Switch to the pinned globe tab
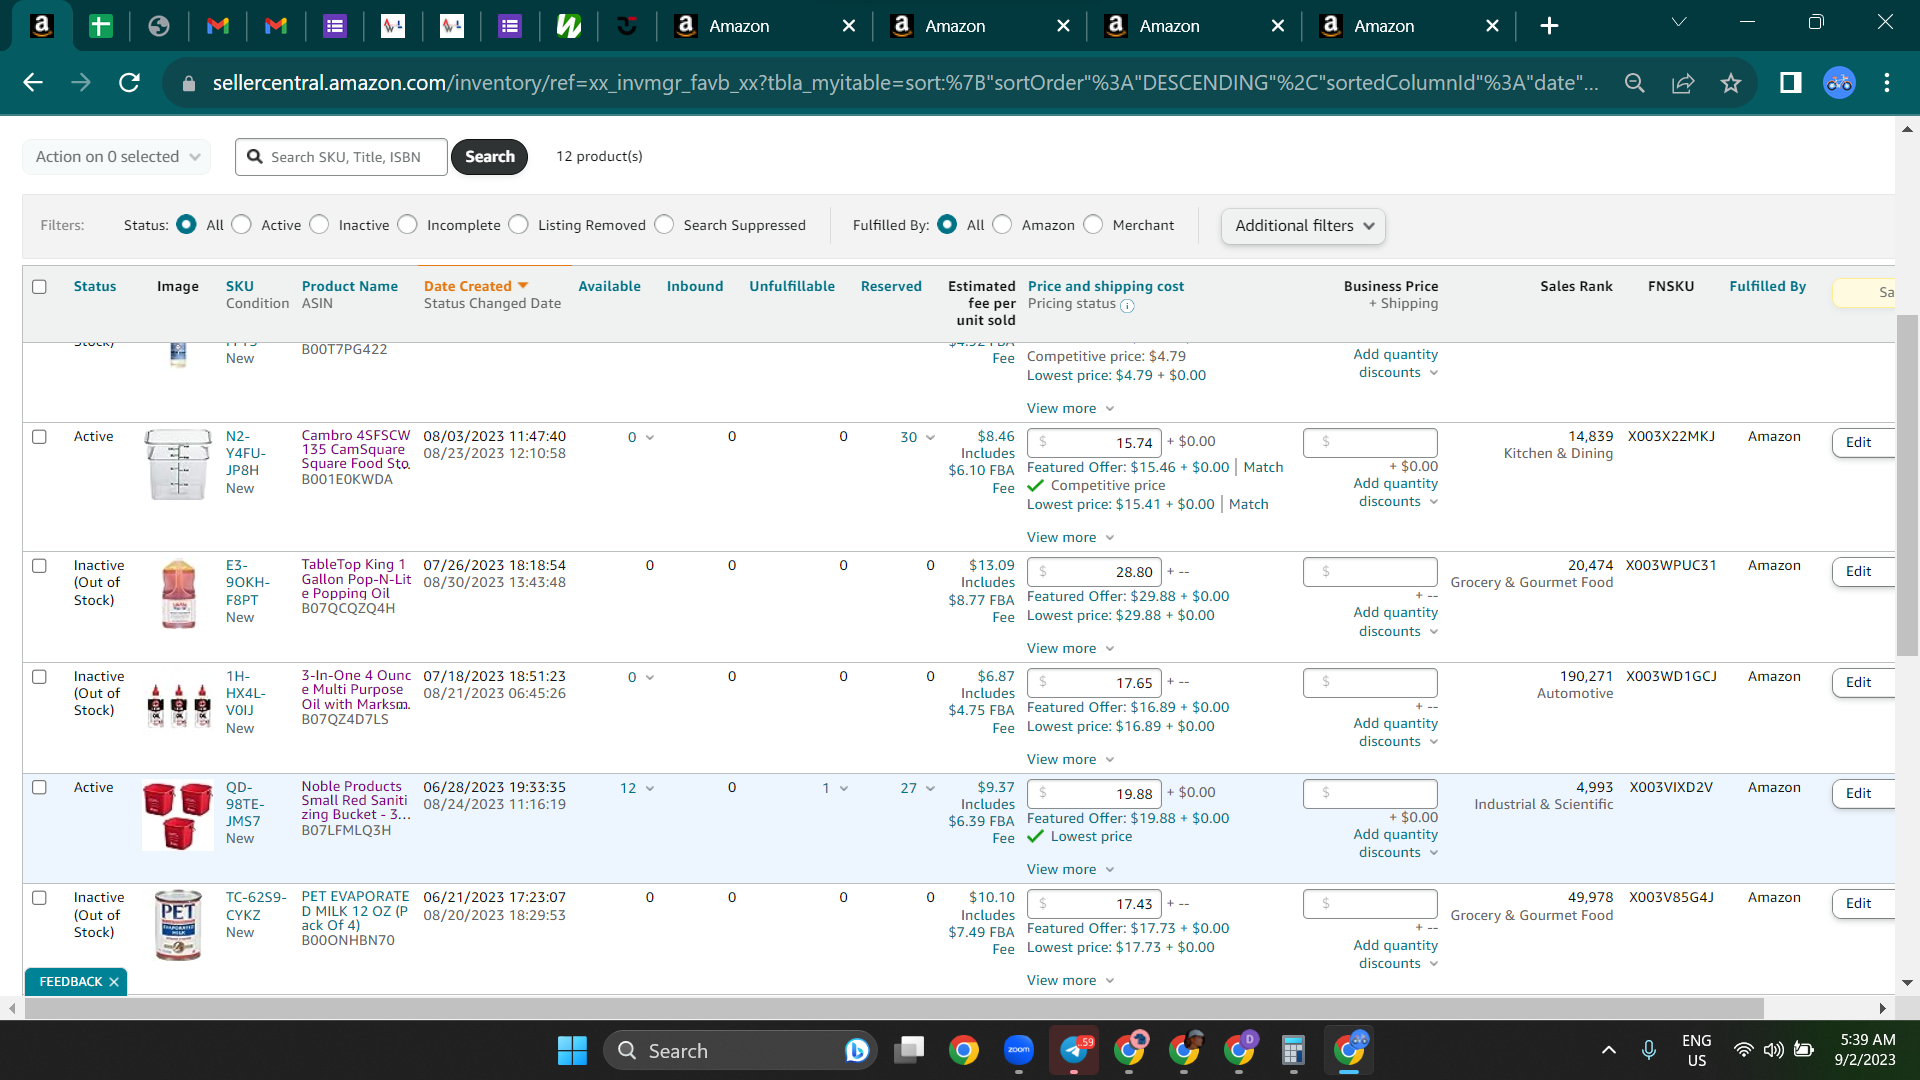The width and height of the screenshot is (1920, 1080). (x=159, y=26)
